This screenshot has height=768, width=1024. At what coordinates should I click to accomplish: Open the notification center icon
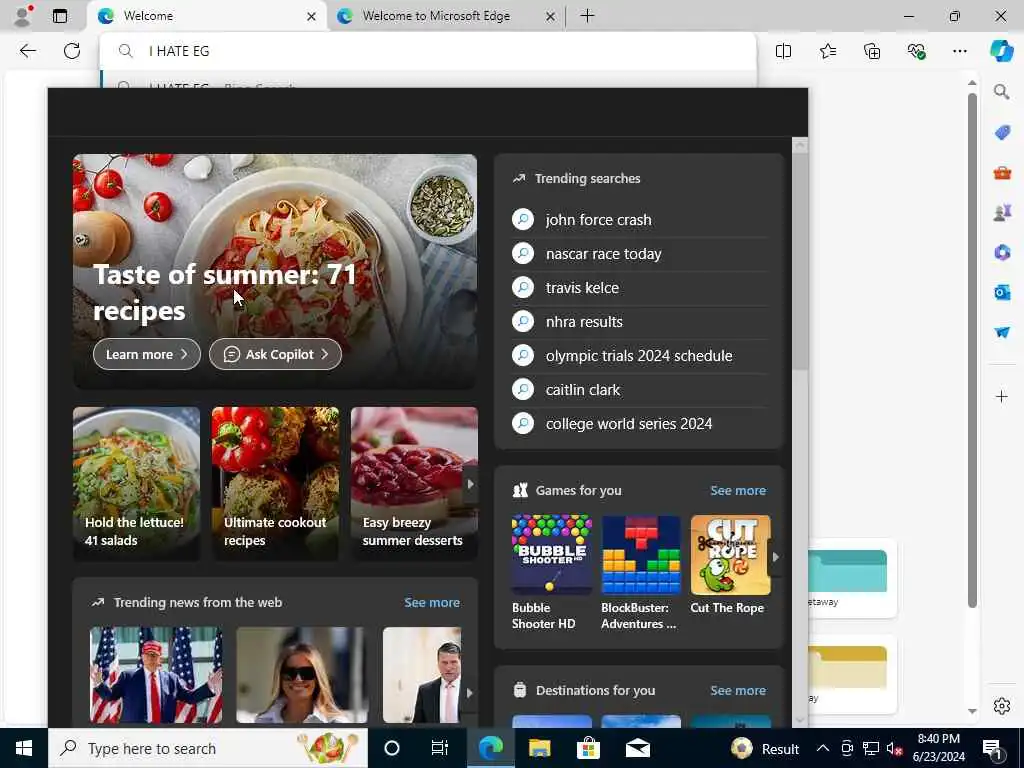[x=993, y=749]
